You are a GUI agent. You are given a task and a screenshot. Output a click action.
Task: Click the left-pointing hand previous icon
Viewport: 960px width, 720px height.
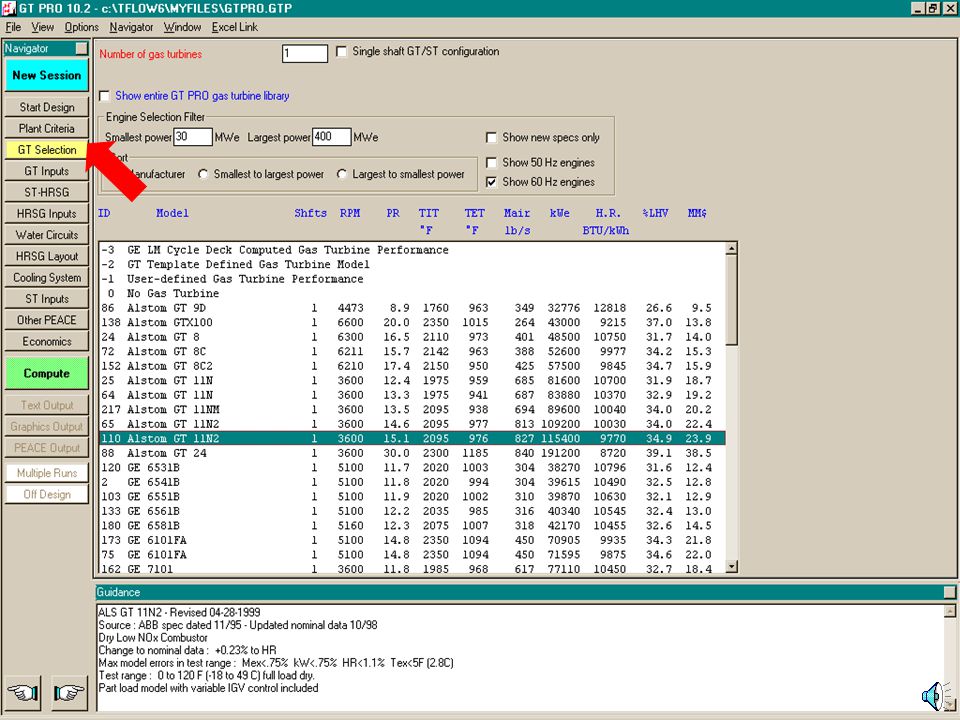[23, 692]
